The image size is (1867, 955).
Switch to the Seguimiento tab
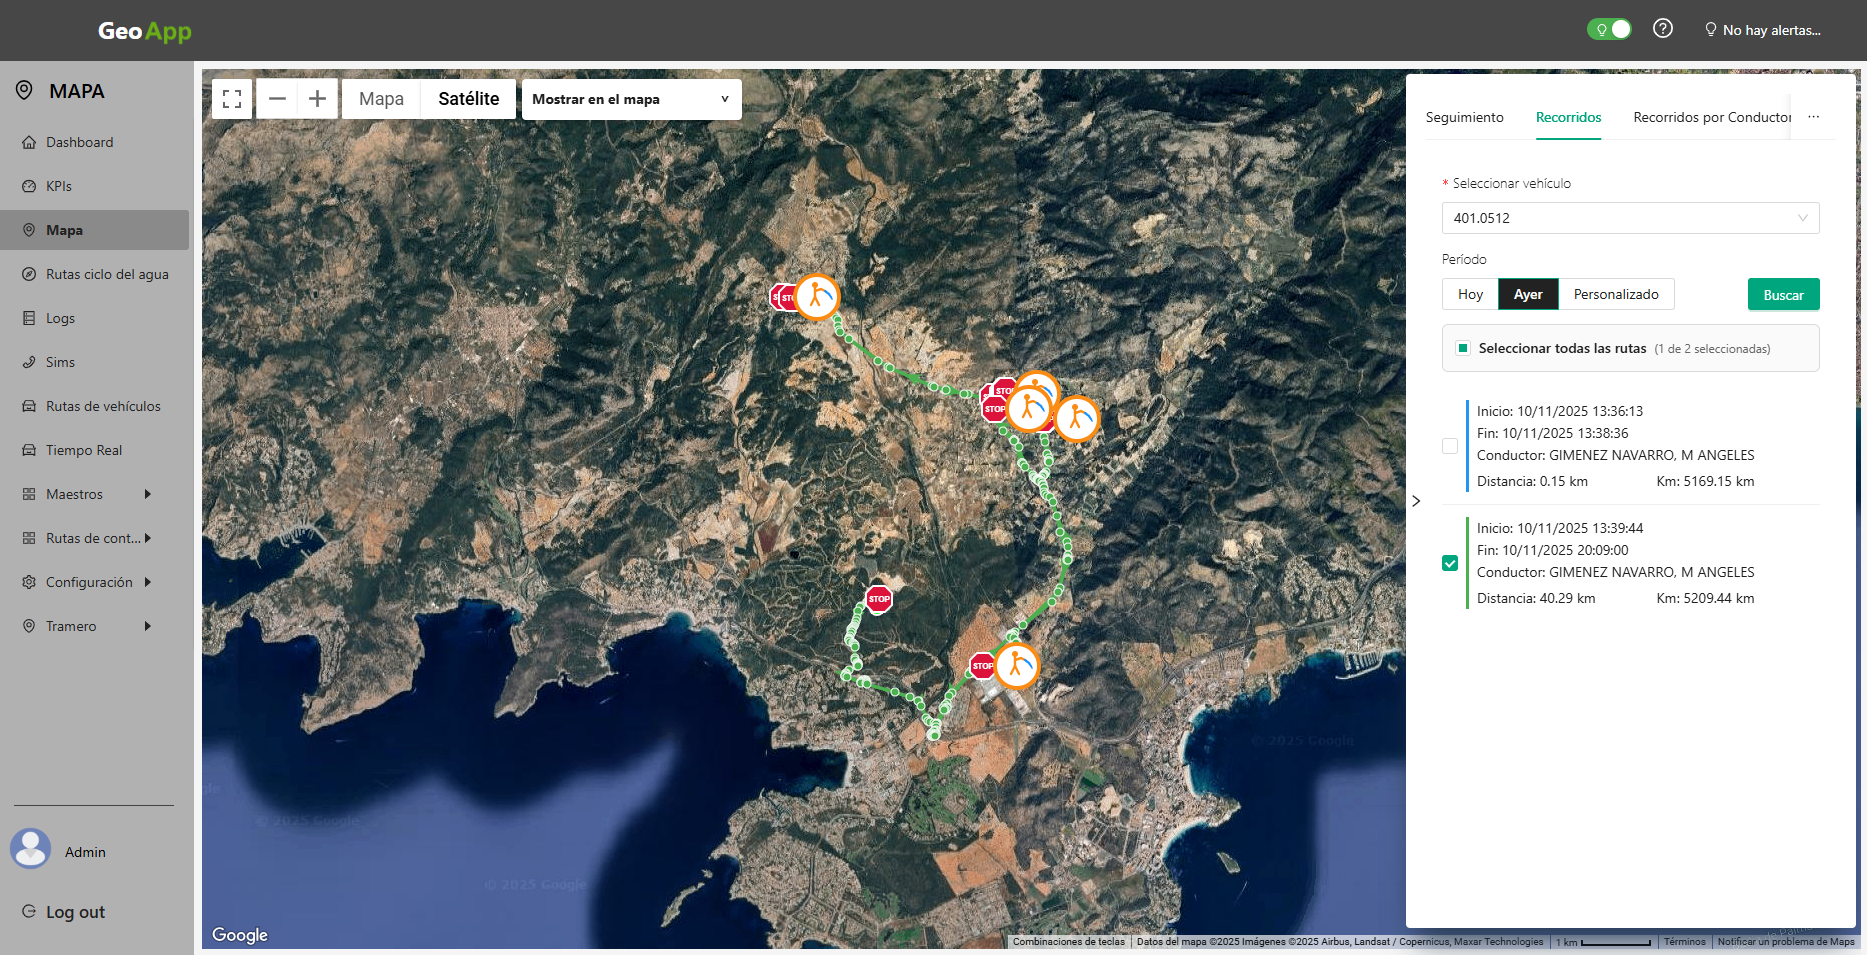click(x=1464, y=117)
